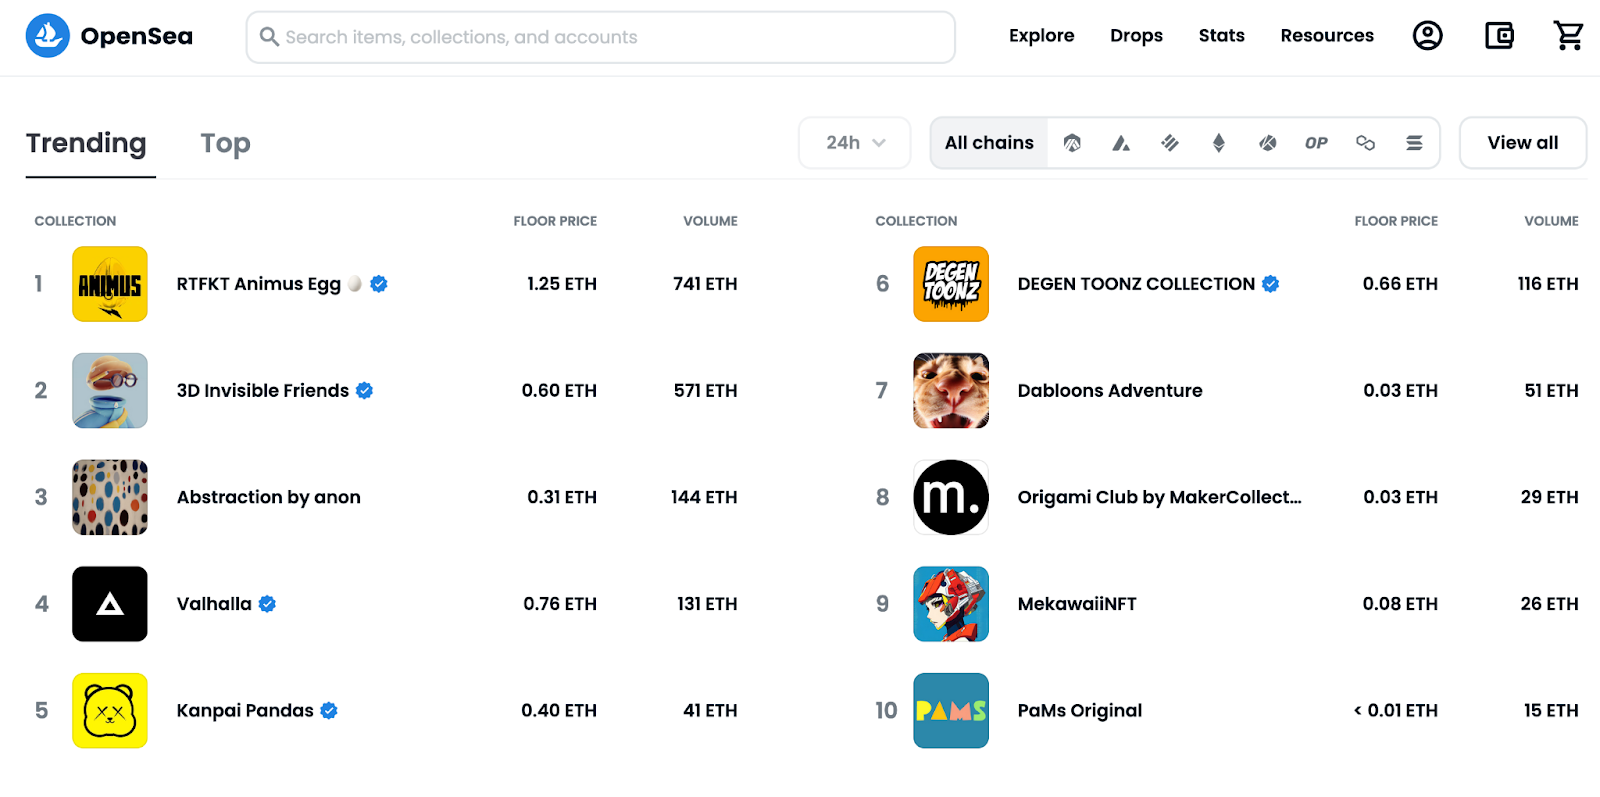Click the View all button
The height and width of the screenshot is (797, 1600).
1522,143
